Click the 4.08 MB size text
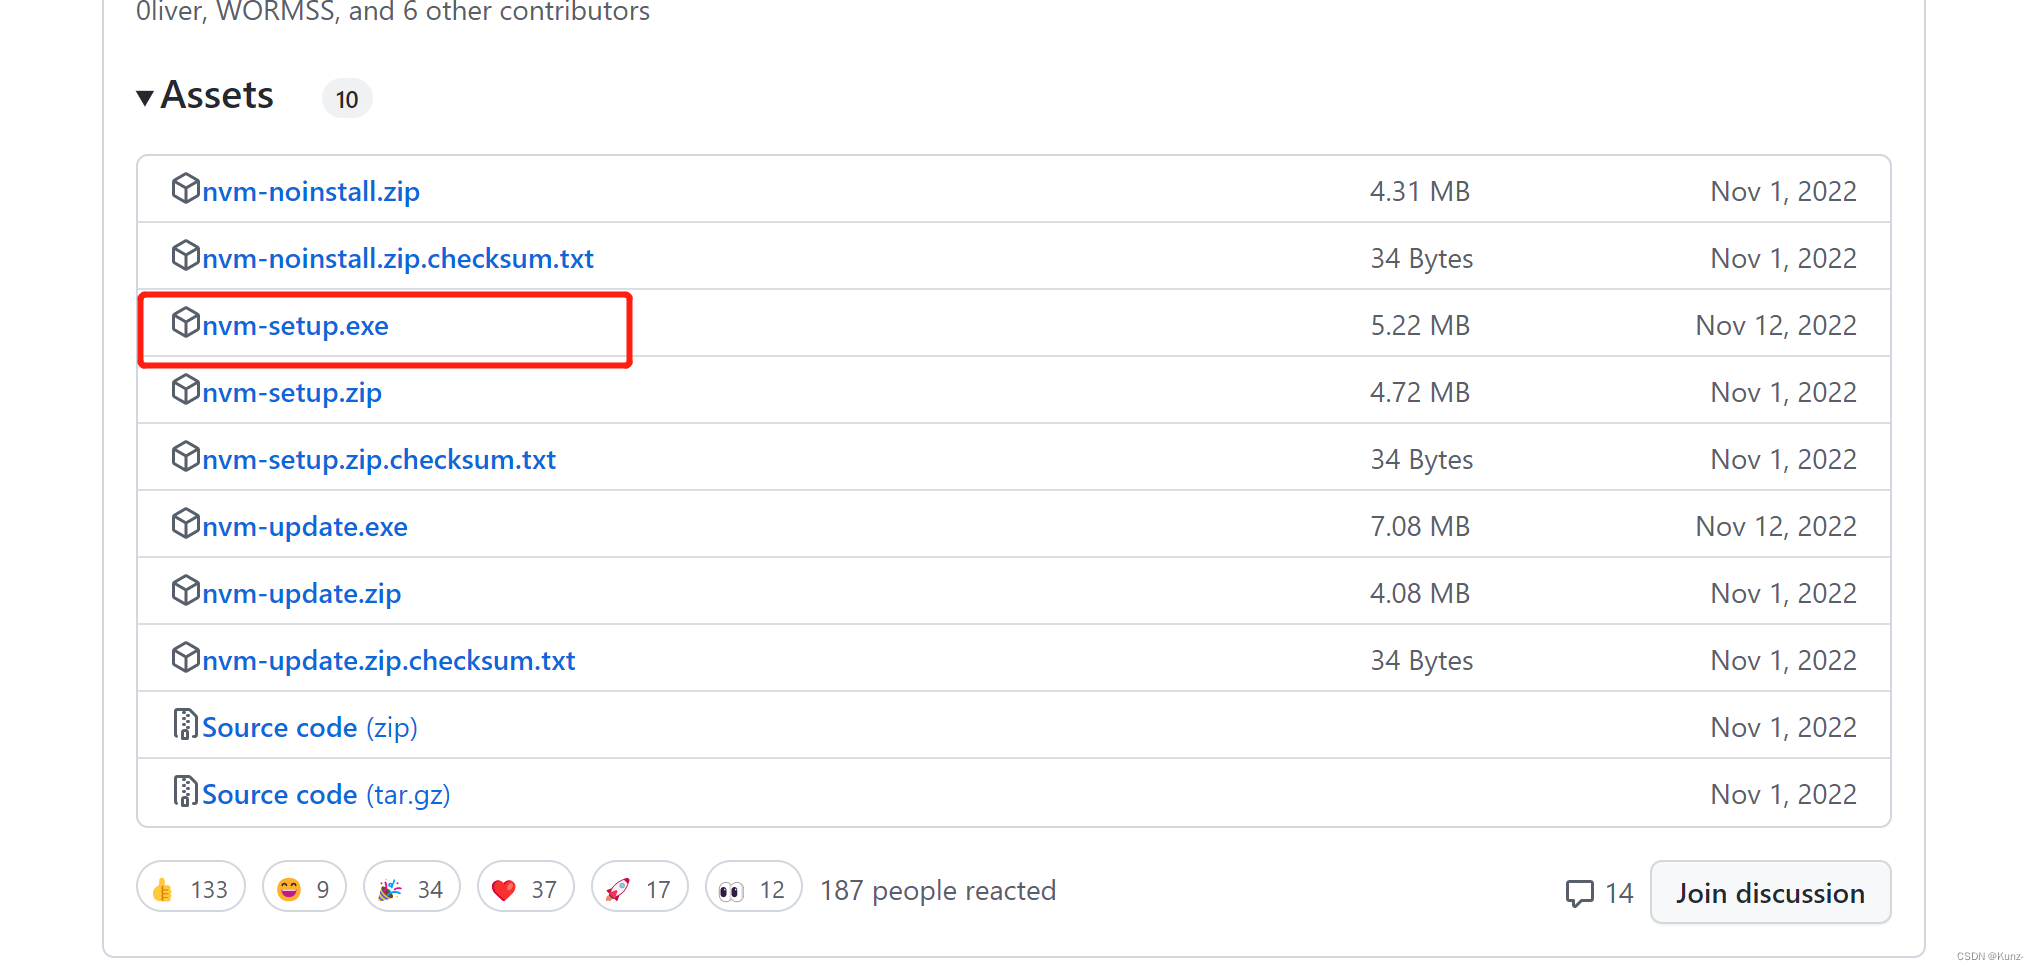The height and width of the screenshot is (970, 2039). [1420, 593]
